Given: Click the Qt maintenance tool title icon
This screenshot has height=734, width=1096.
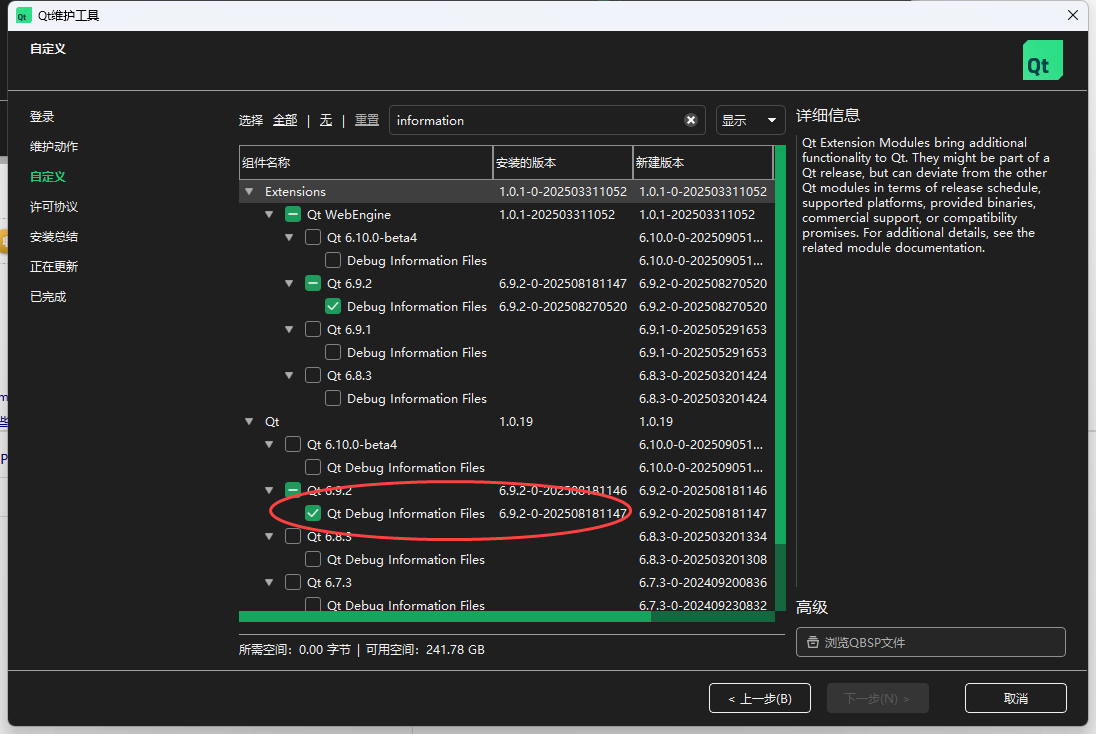Looking at the screenshot, I should [x=23, y=15].
